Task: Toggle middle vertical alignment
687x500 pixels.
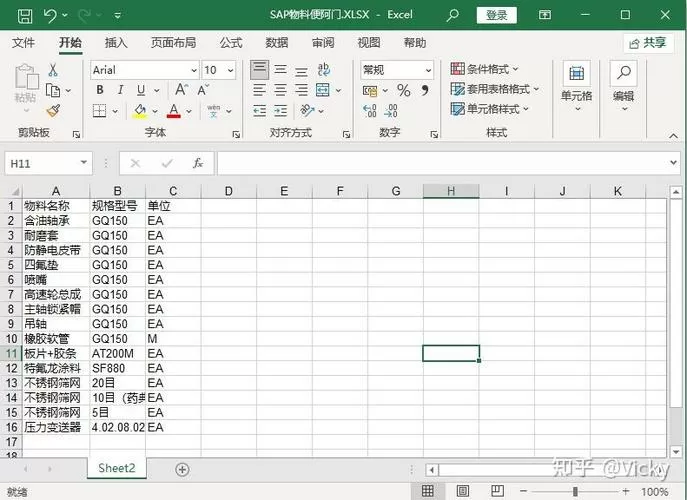Action: pyautogui.click(x=280, y=70)
